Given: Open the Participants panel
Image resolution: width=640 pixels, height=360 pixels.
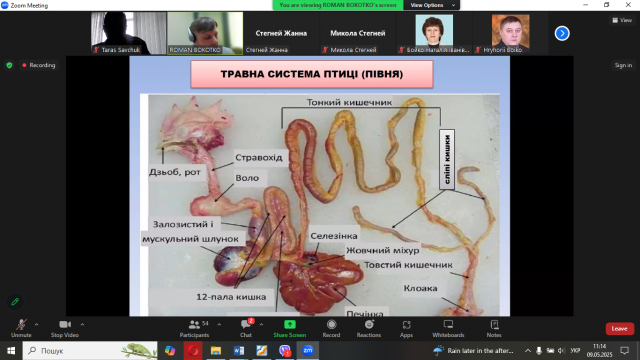Looking at the screenshot, I should (194, 328).
